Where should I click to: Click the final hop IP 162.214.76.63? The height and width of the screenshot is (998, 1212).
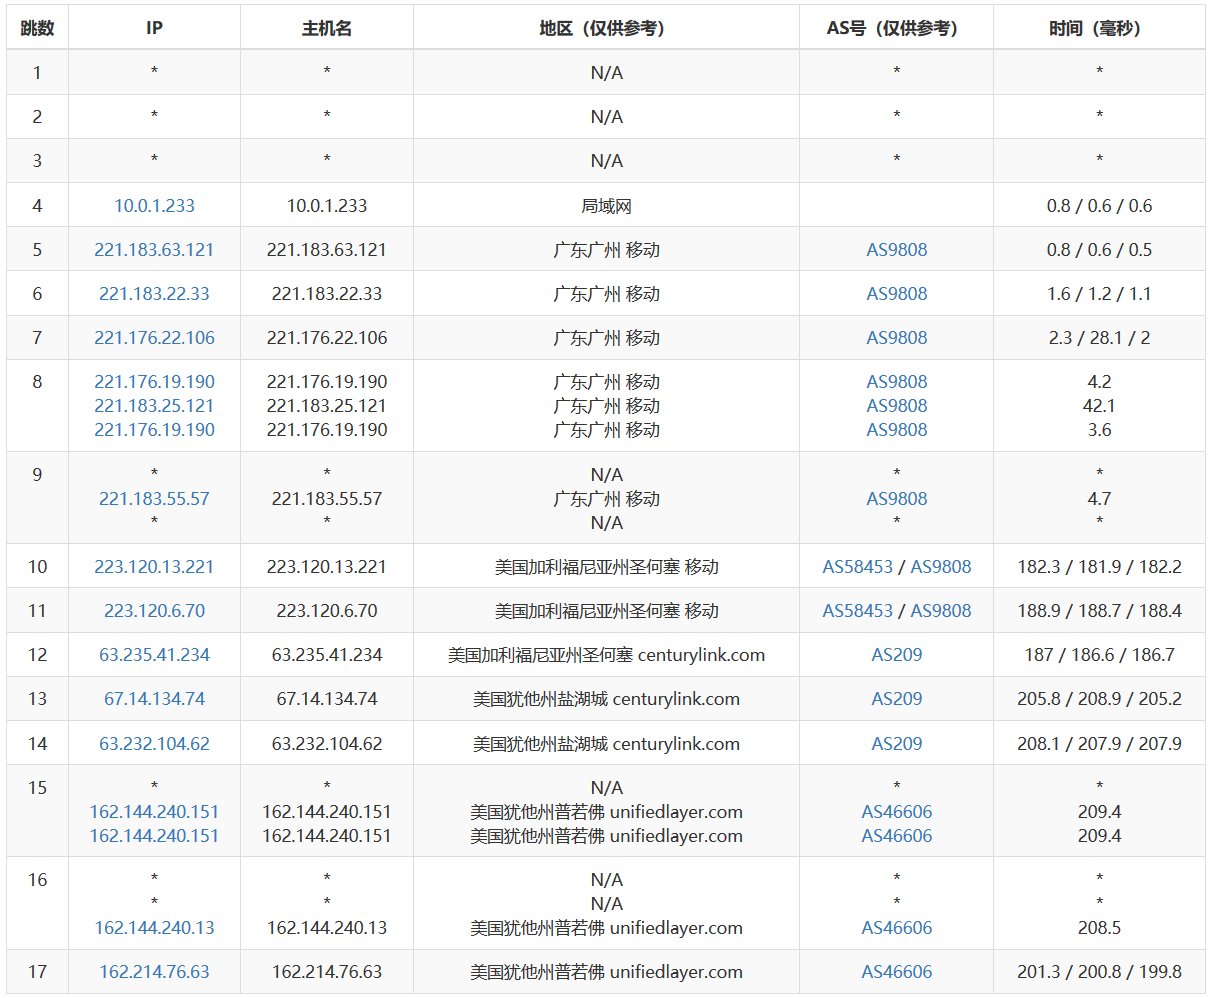point(154,971)
